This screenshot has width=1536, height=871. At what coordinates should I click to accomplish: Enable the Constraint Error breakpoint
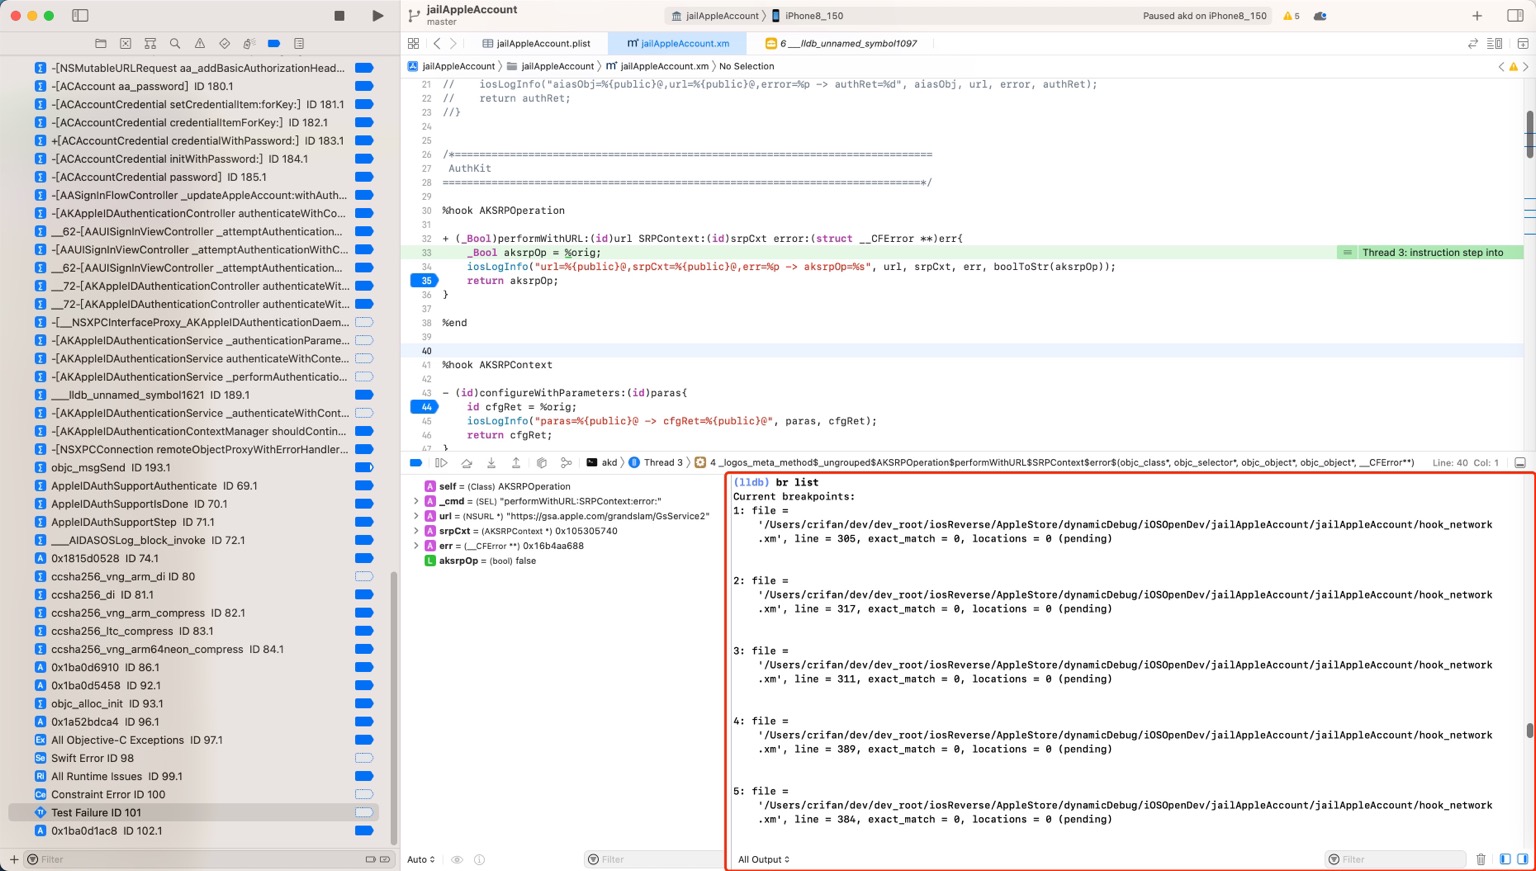click(364, 795)
